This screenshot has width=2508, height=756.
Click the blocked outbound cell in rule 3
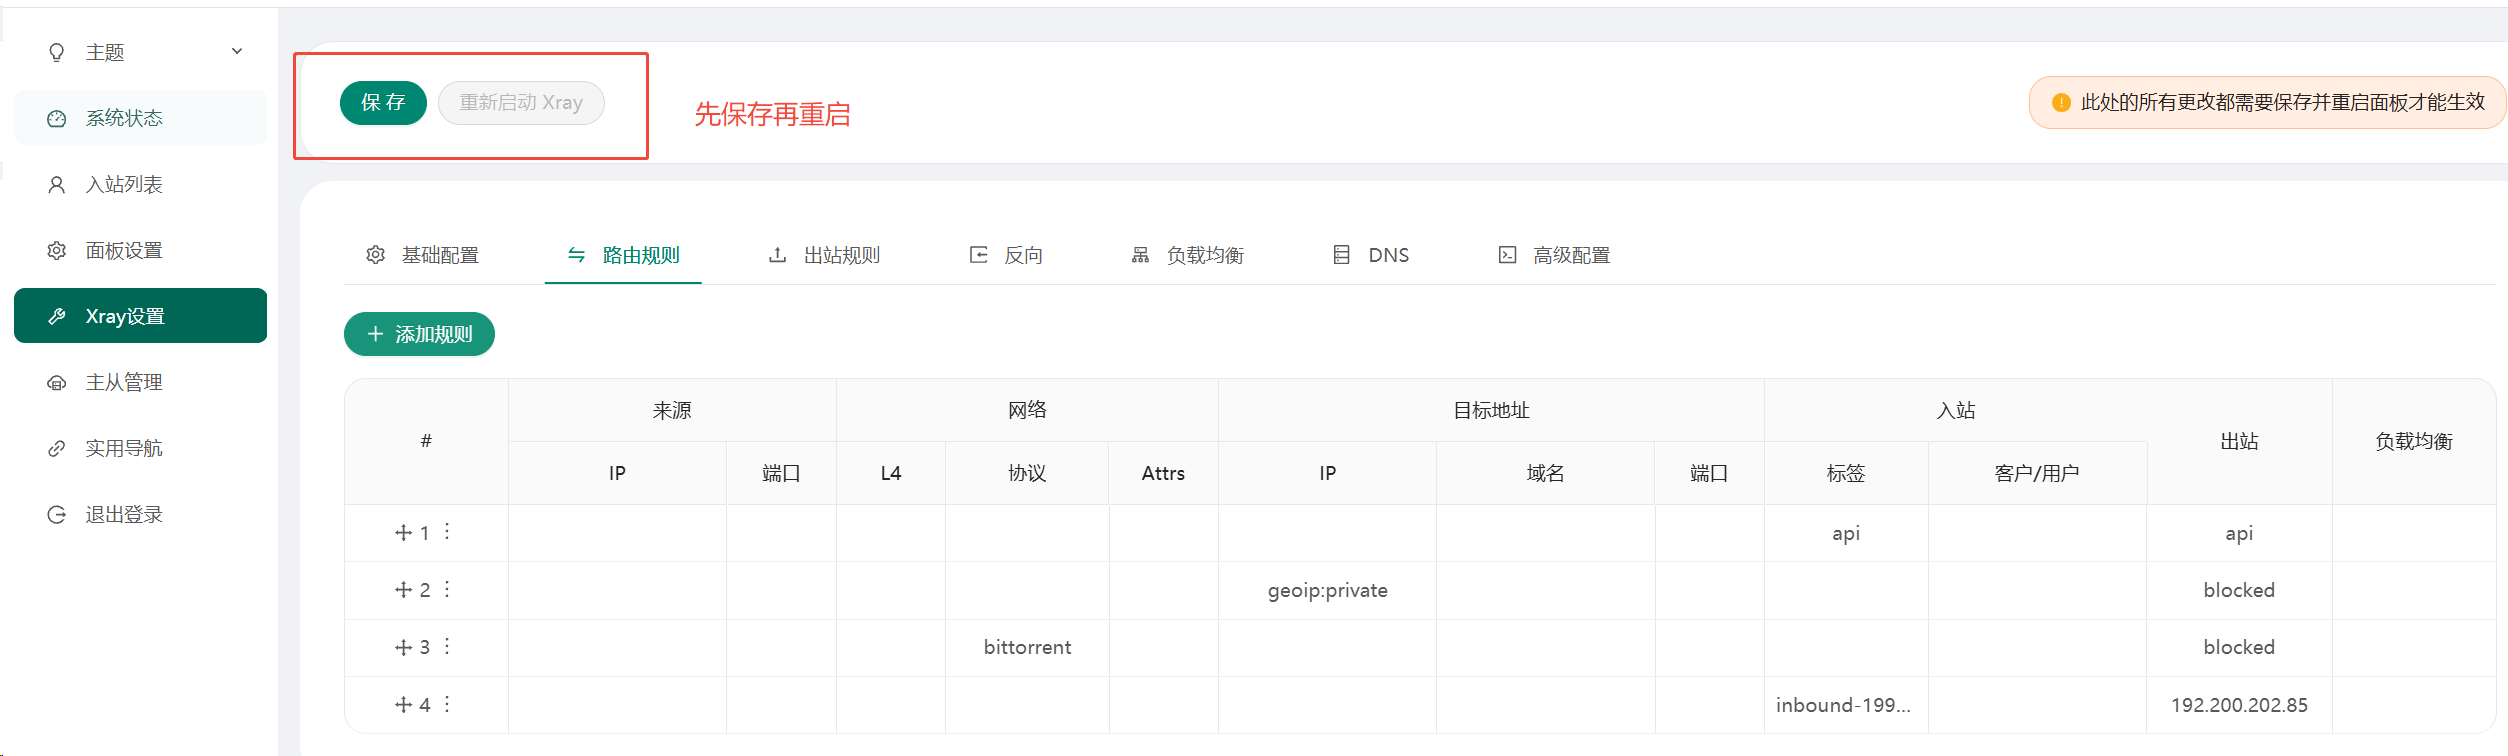click(x=2239, y=647)
